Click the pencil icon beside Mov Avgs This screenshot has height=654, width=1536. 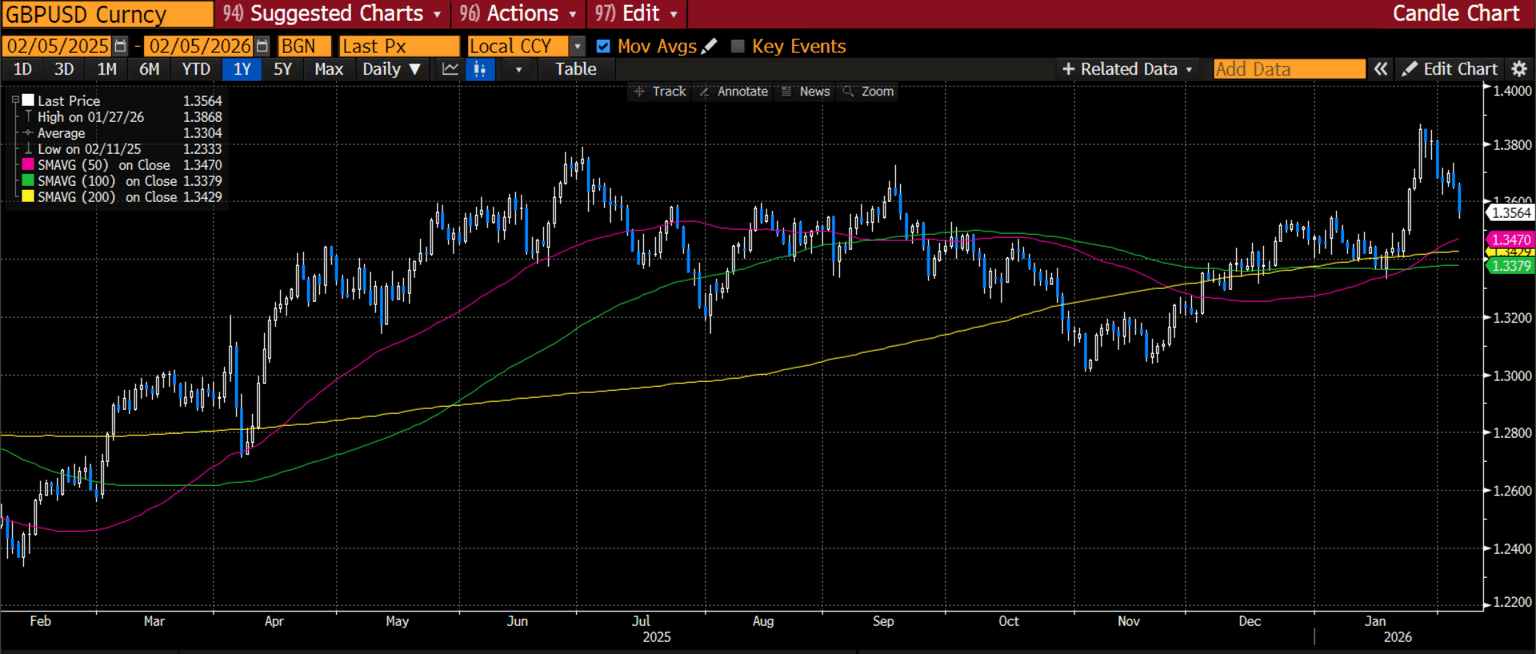709,46
